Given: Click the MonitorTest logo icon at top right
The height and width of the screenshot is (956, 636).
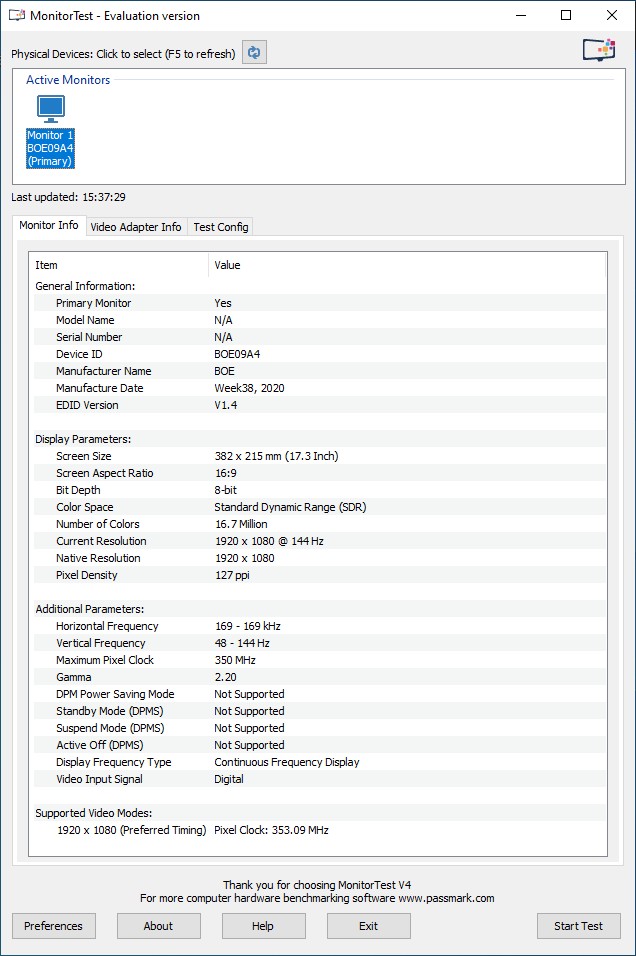Looking at the screenshot, I should point(598,51).
